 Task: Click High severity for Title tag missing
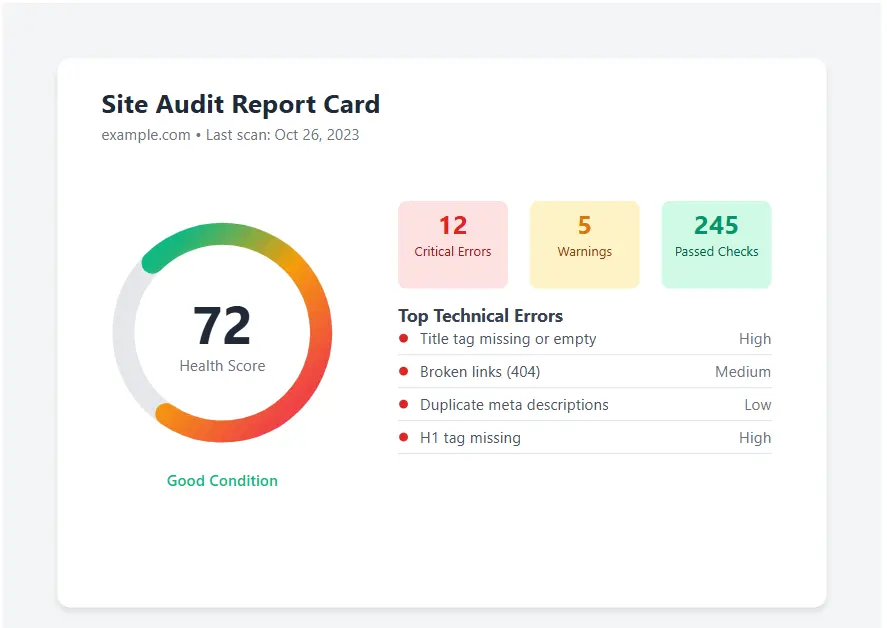point(755,339)
